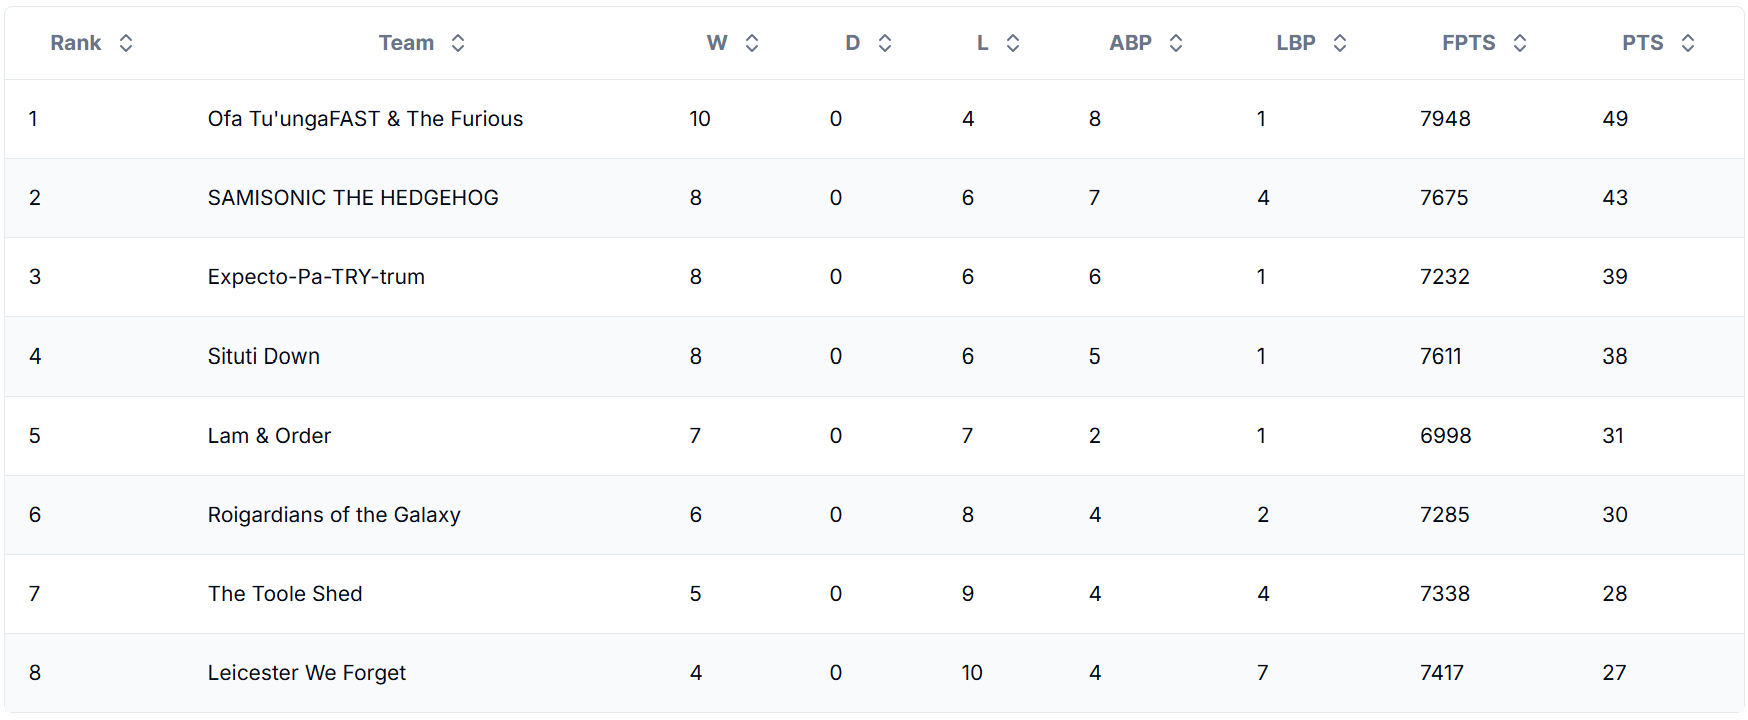Click the sort arrows beside Team
This screenshot has width=1748, height=720.
pyautogui.click(x=458, y=43)
